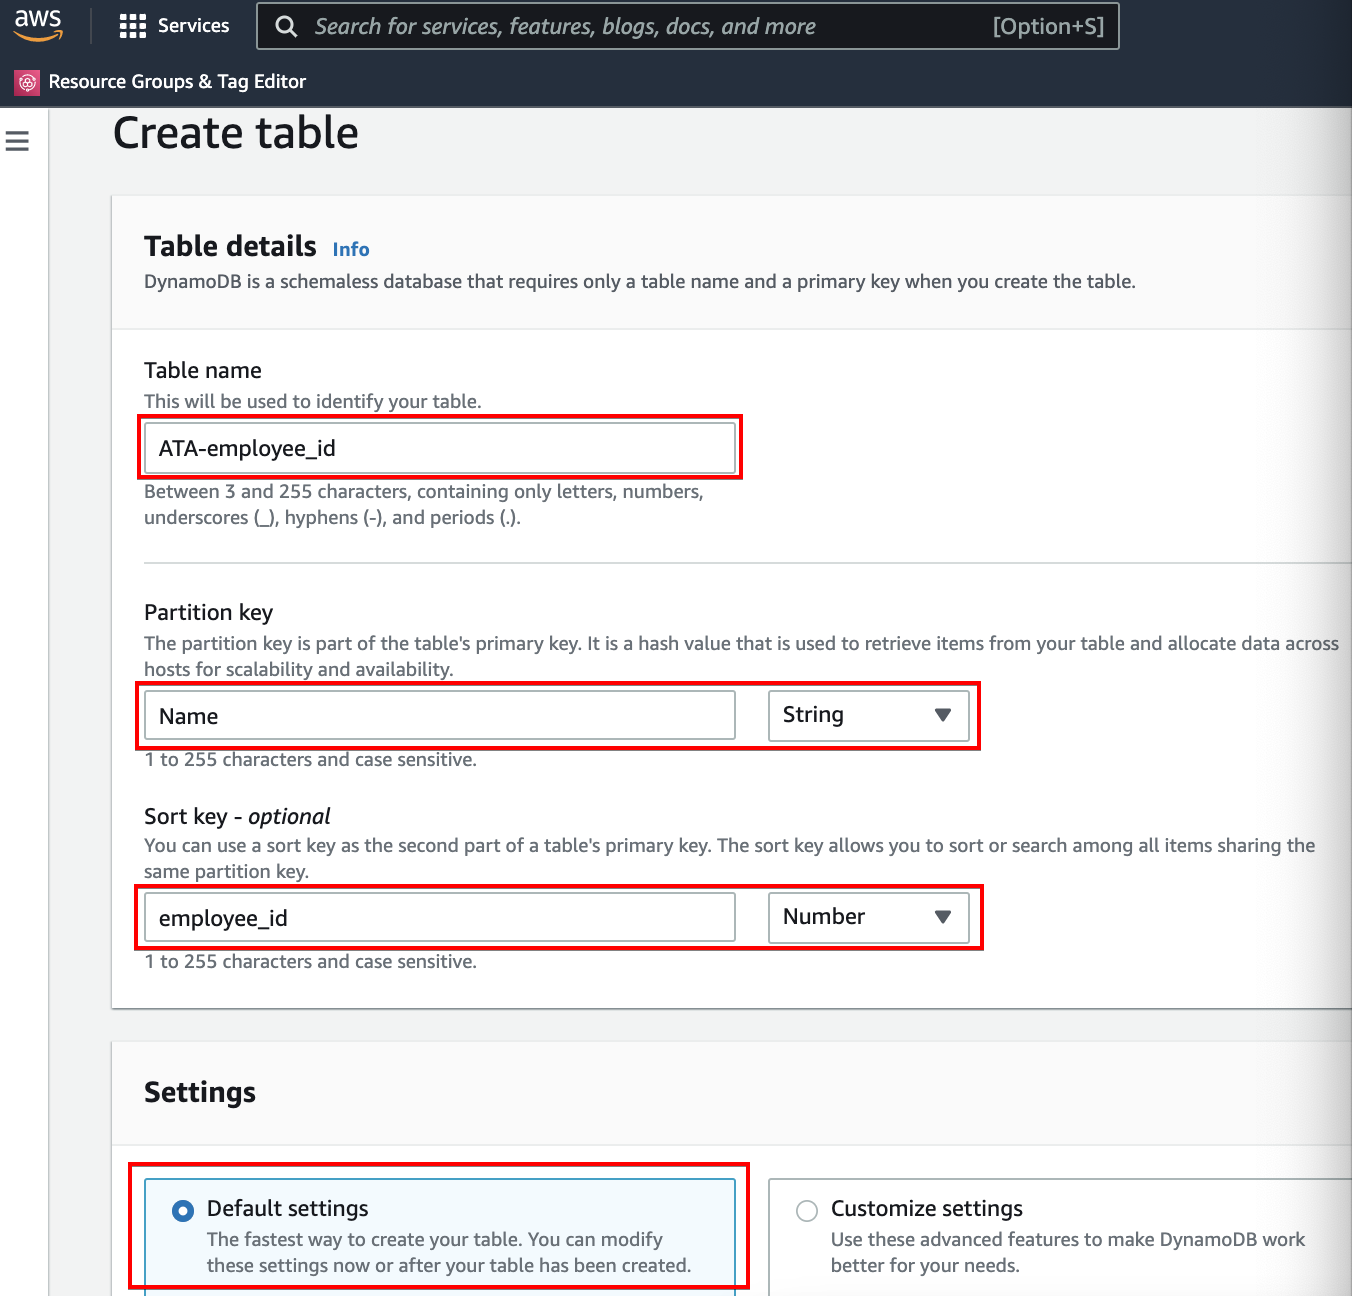Click the 'Sort key - optional' label
The width and height of the screenshot is (1352, 1296).
click(237, 816)
